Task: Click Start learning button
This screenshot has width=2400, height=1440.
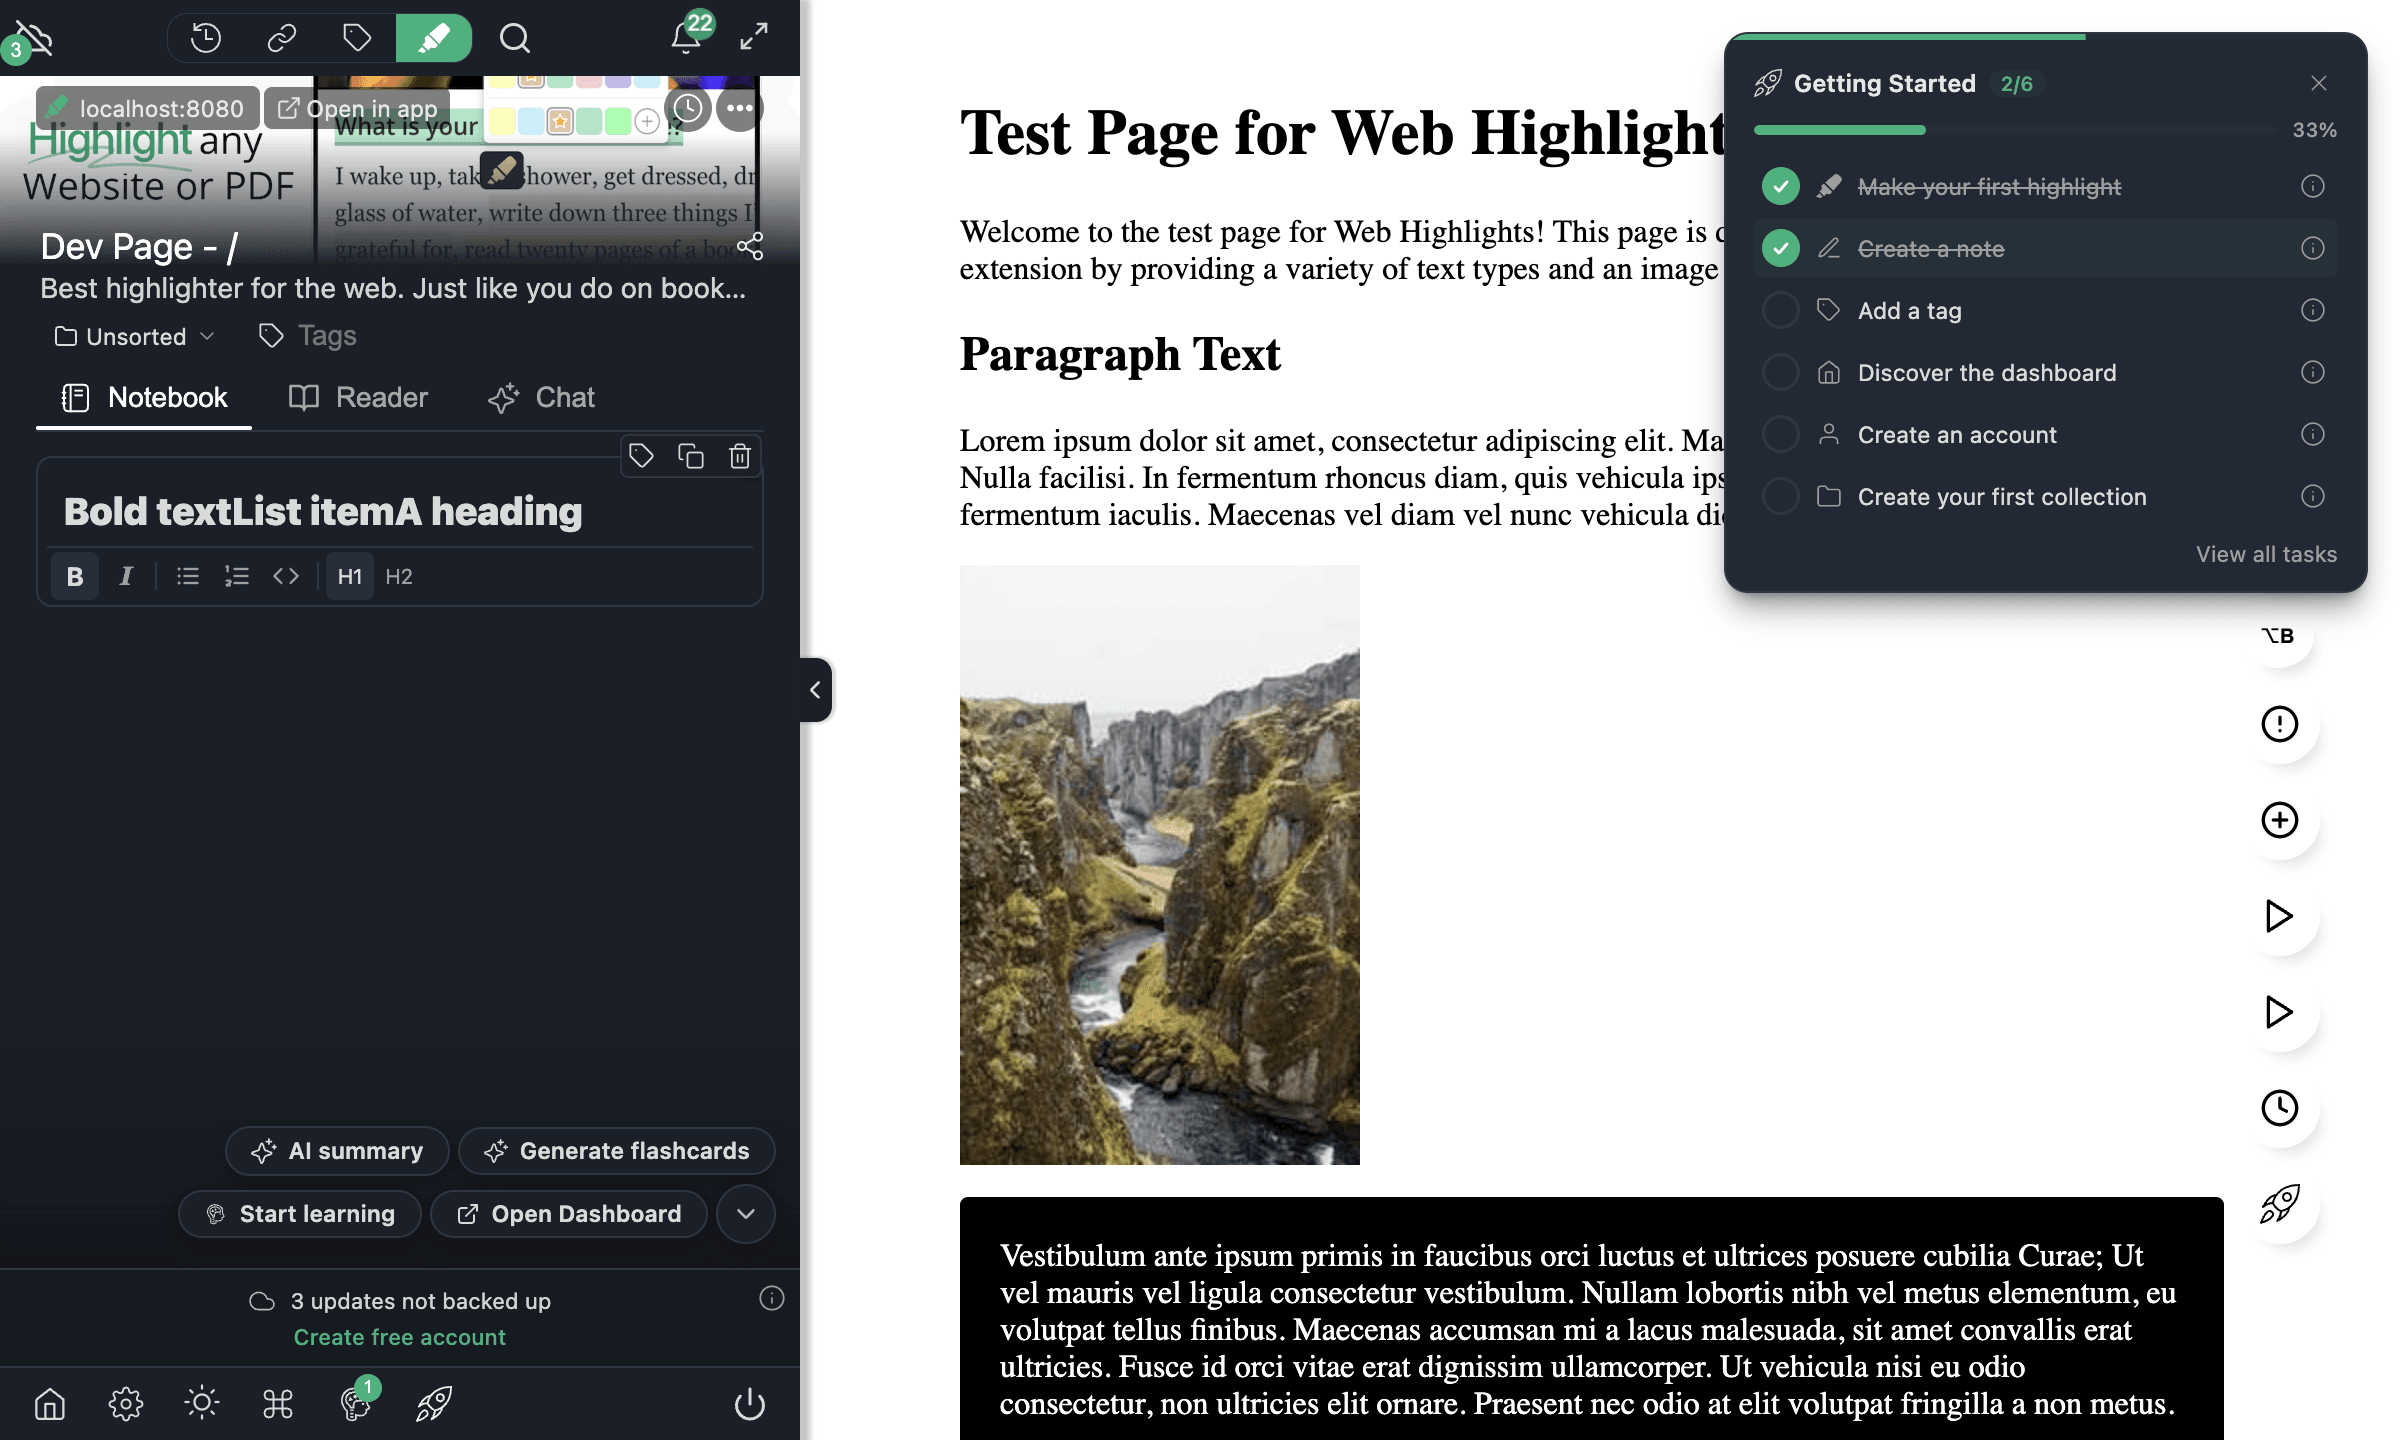Action: (x=300, y=1214)
